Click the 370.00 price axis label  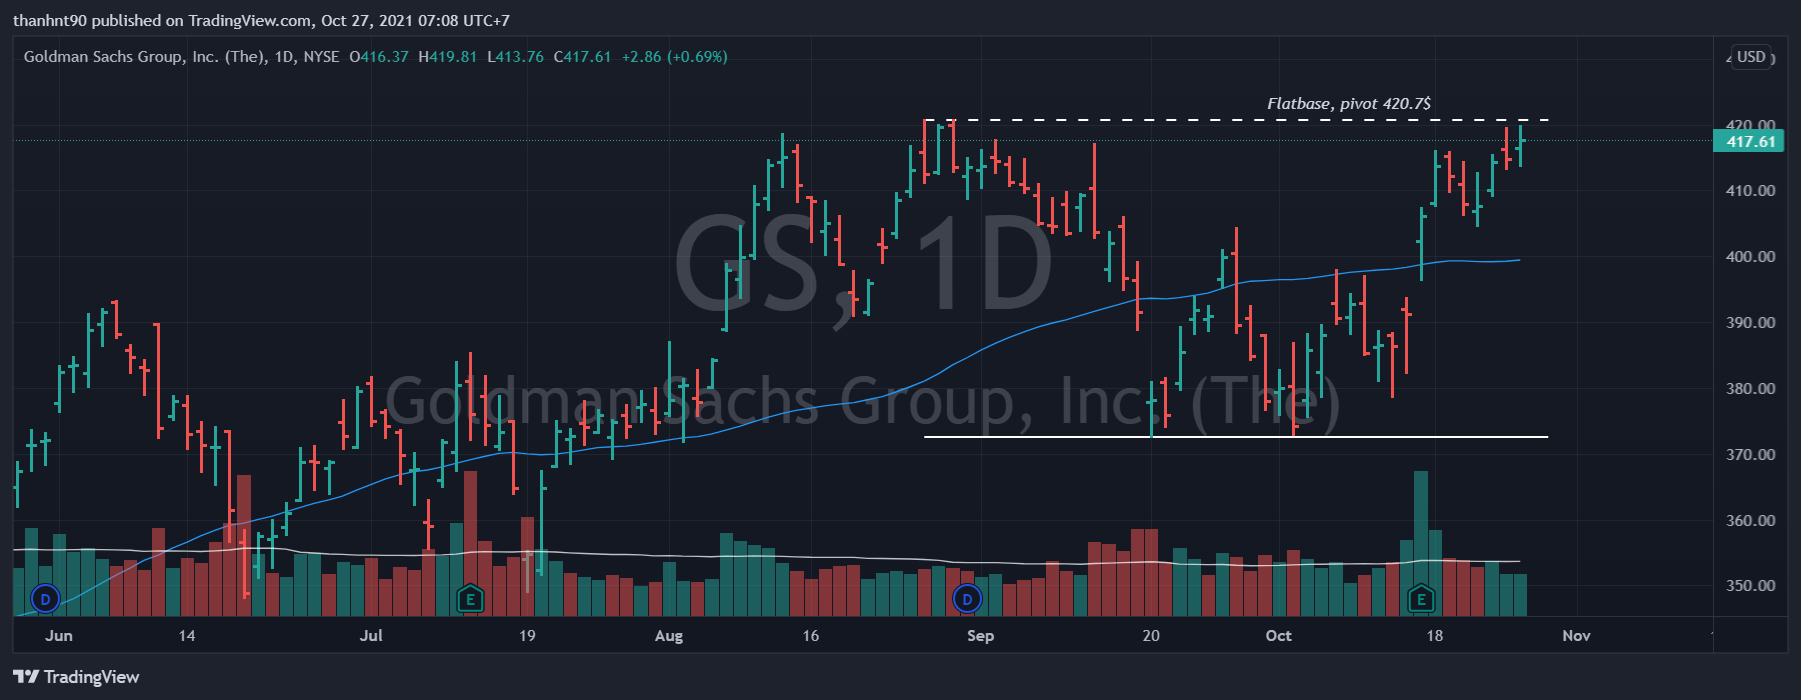coord(1750,455)
